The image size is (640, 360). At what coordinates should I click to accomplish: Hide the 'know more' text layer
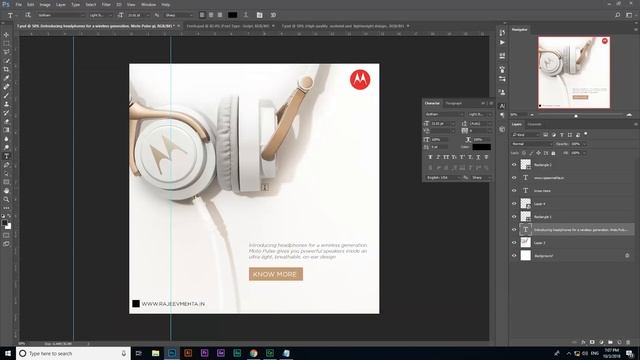(x=514, y=191)
